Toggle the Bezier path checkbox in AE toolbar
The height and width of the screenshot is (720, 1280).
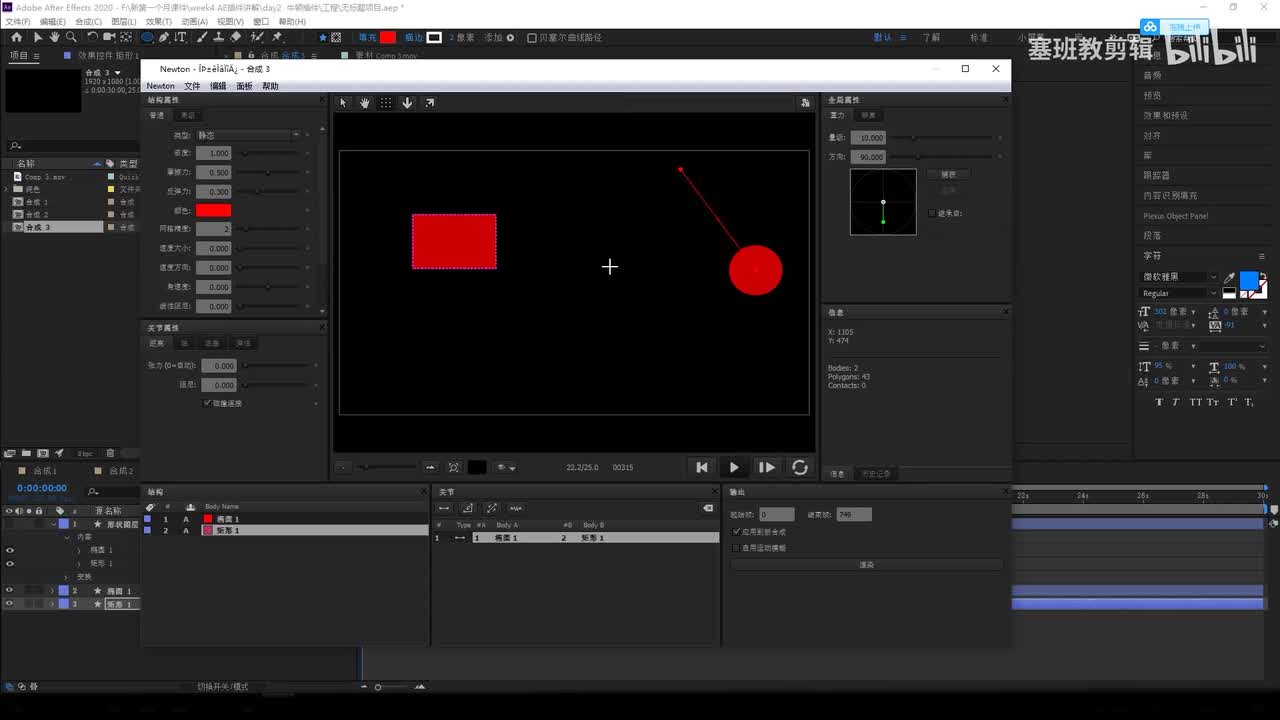pos(531,38)
